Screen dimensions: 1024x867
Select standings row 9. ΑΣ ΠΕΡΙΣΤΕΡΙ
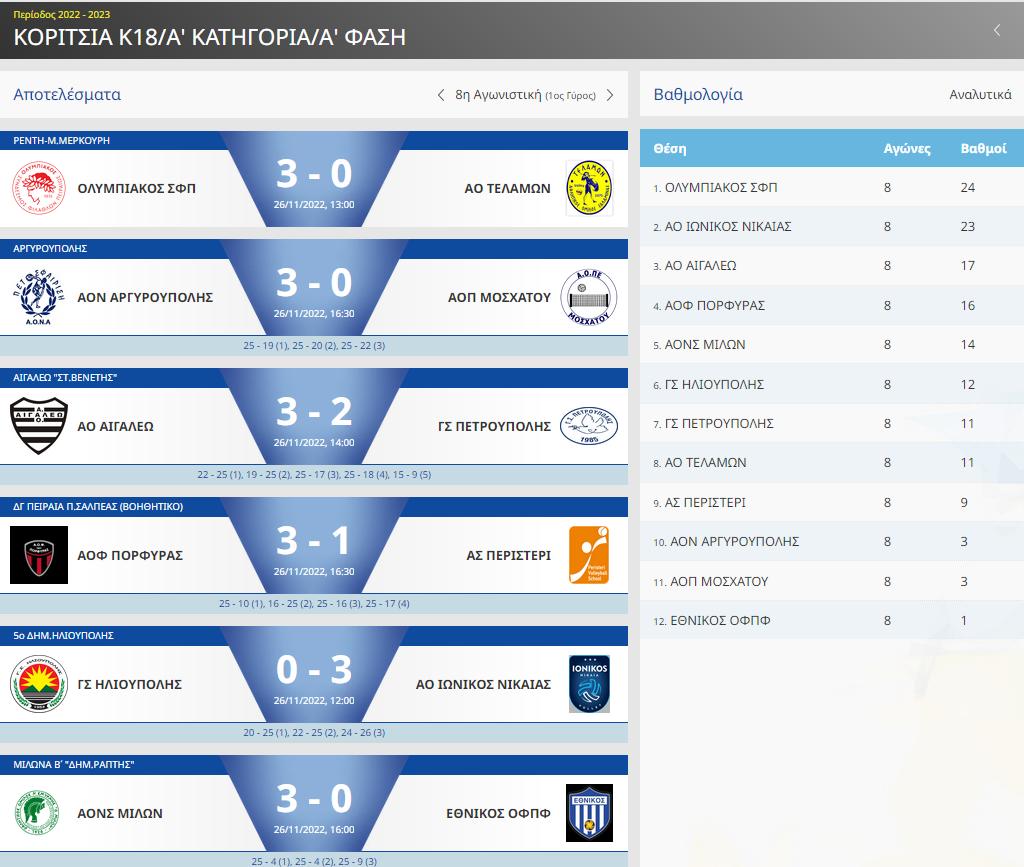(832, 503)
